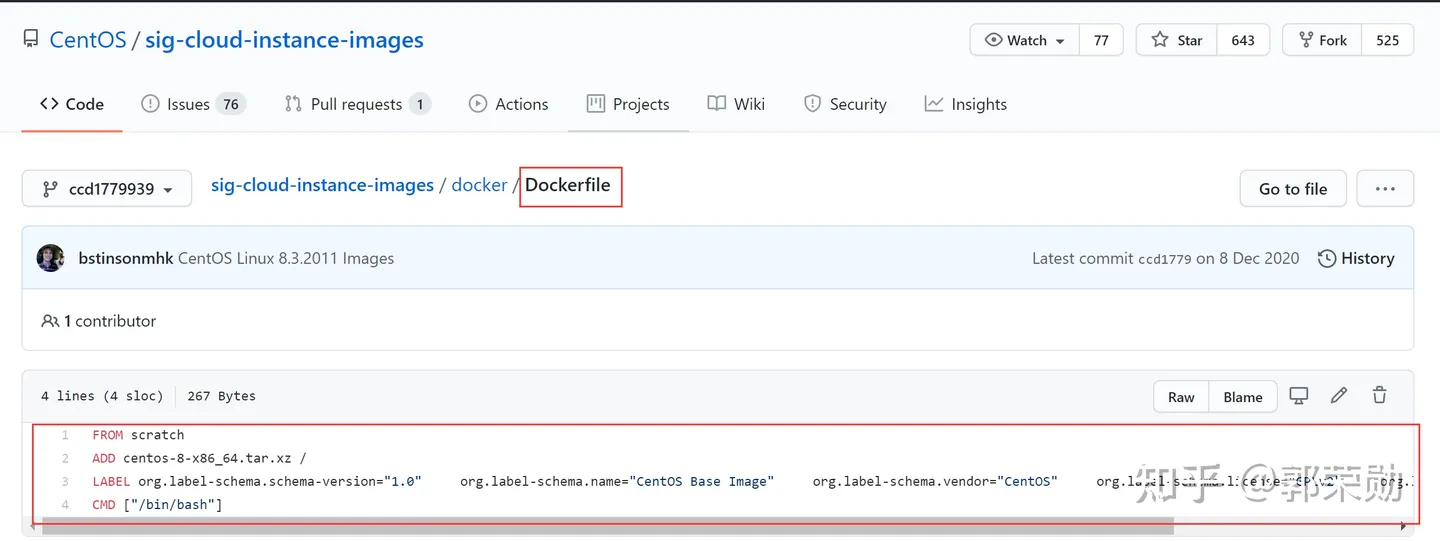Screen dimensions: 1440x541
Task: Go to sig-cloud-instance-images breadcrumb root
Action: pos(322,185)
